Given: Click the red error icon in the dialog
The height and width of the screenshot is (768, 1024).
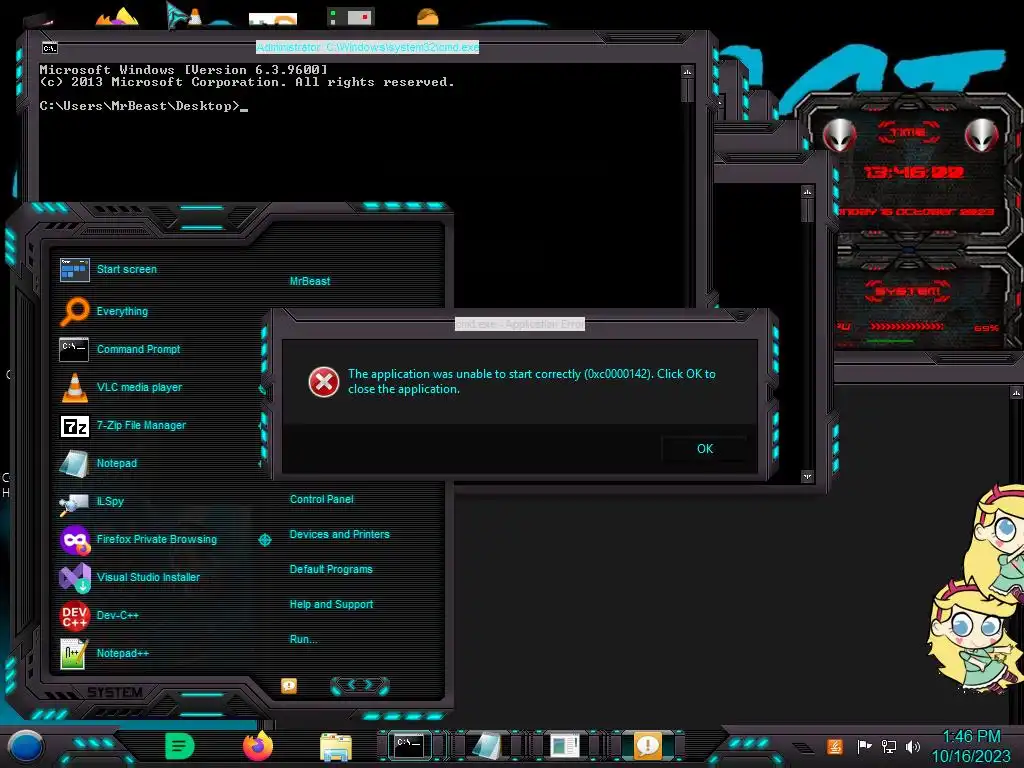Looking at the screenshot, I should pyautogui.click(x=324, y=382).
